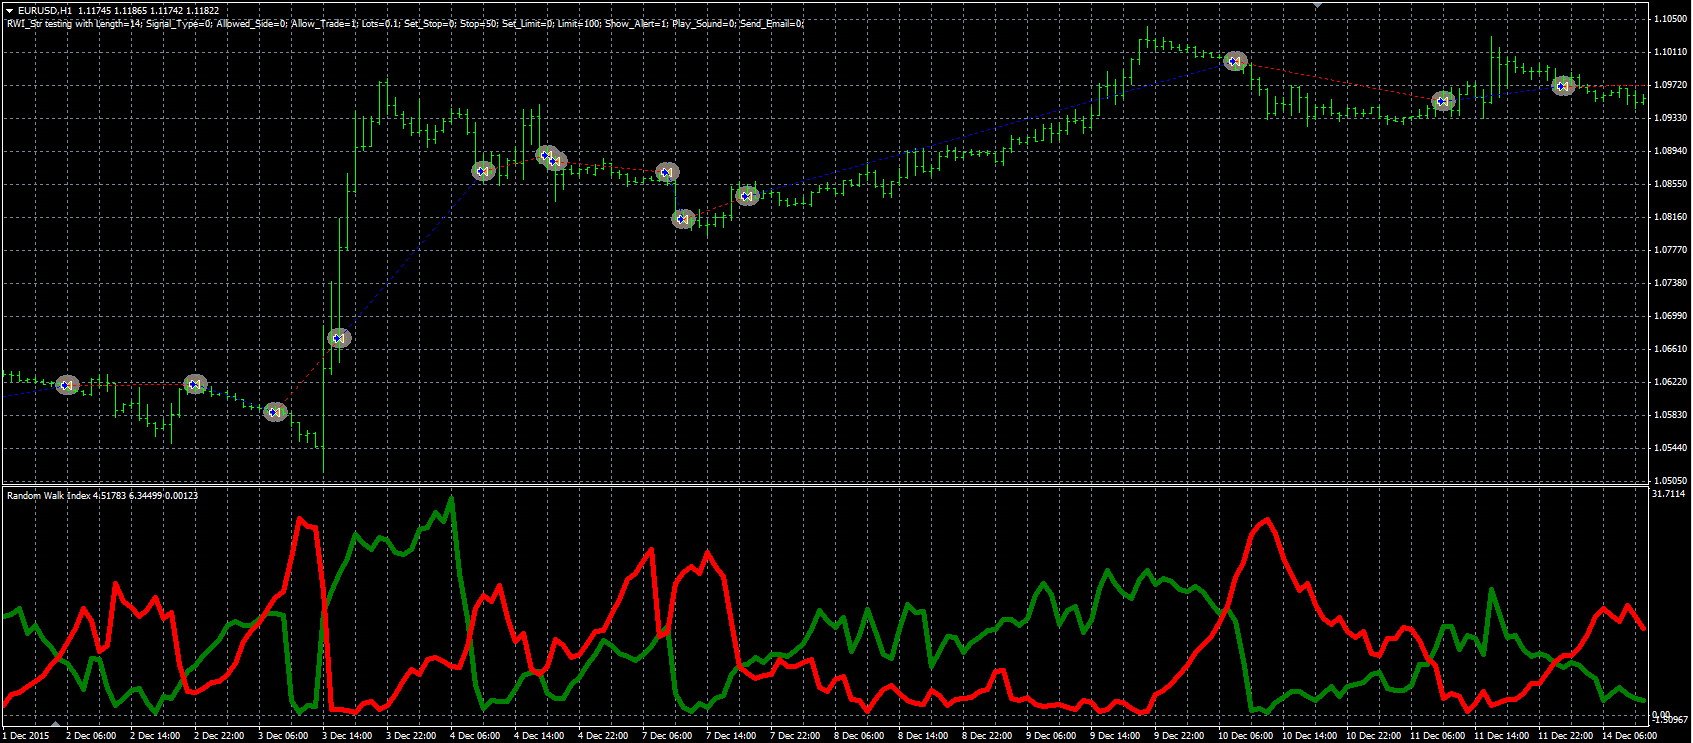This screenshot has height=743, width=1693.
Task: Click the 2 Dec 06:00 time label
Action: pyautogui.click(x=91, y=736)
